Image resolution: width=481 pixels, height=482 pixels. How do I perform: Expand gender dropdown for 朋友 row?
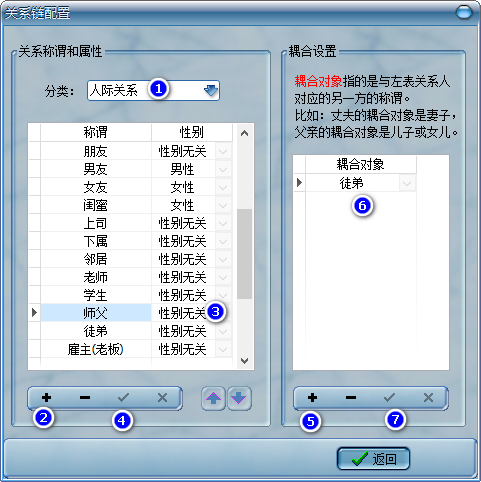[x=223, y=151]
